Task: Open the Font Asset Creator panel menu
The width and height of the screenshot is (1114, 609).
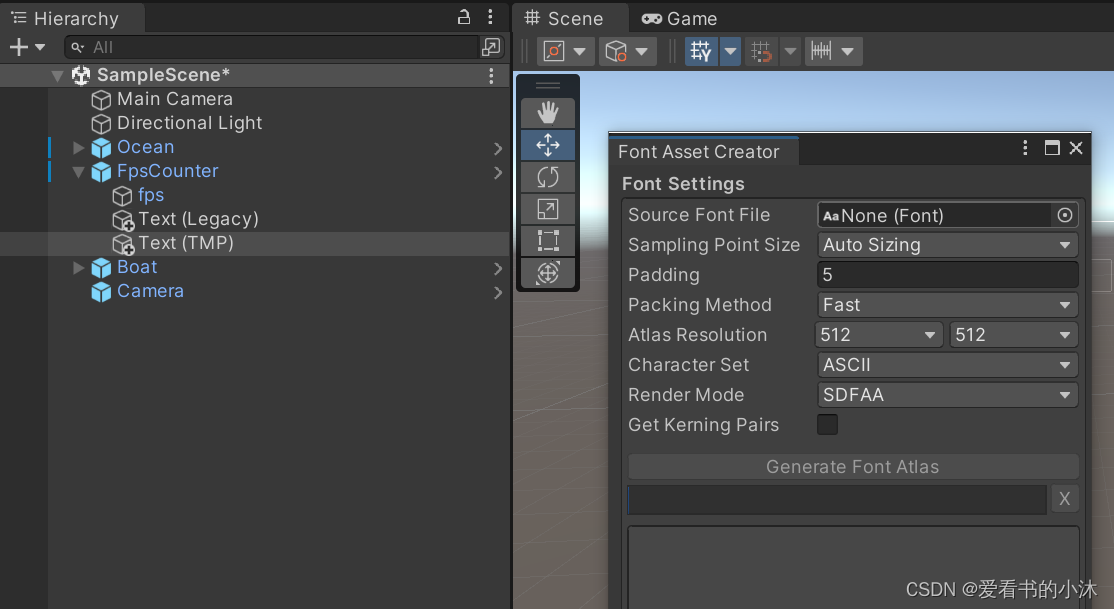Action: click(x=1025, y=147)
